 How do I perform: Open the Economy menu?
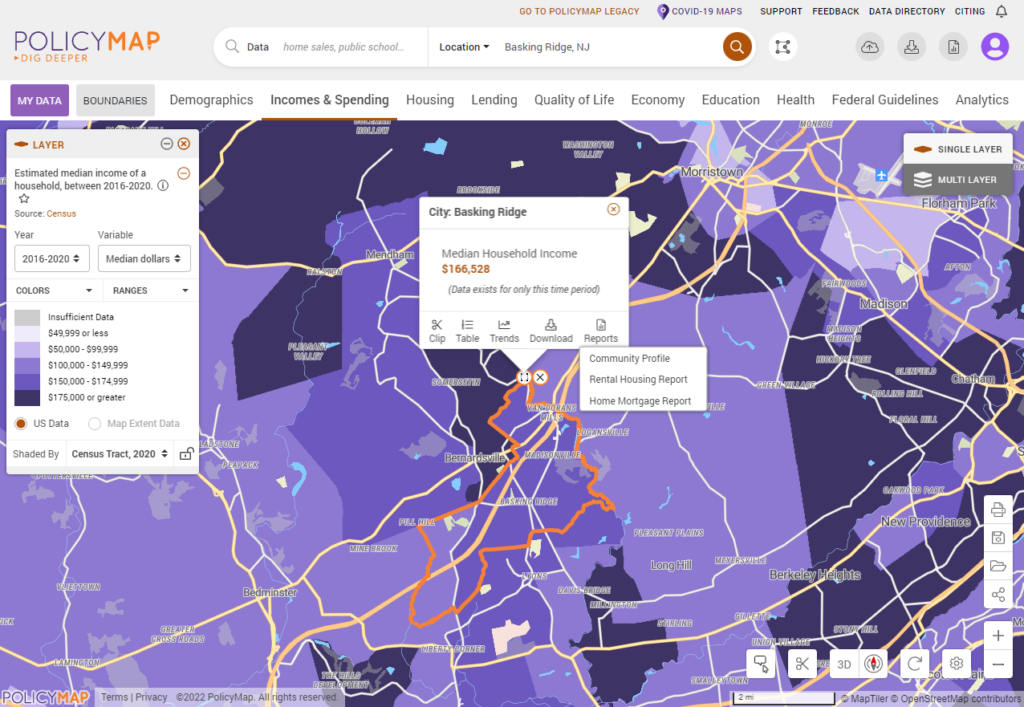[x=658, y=100]
